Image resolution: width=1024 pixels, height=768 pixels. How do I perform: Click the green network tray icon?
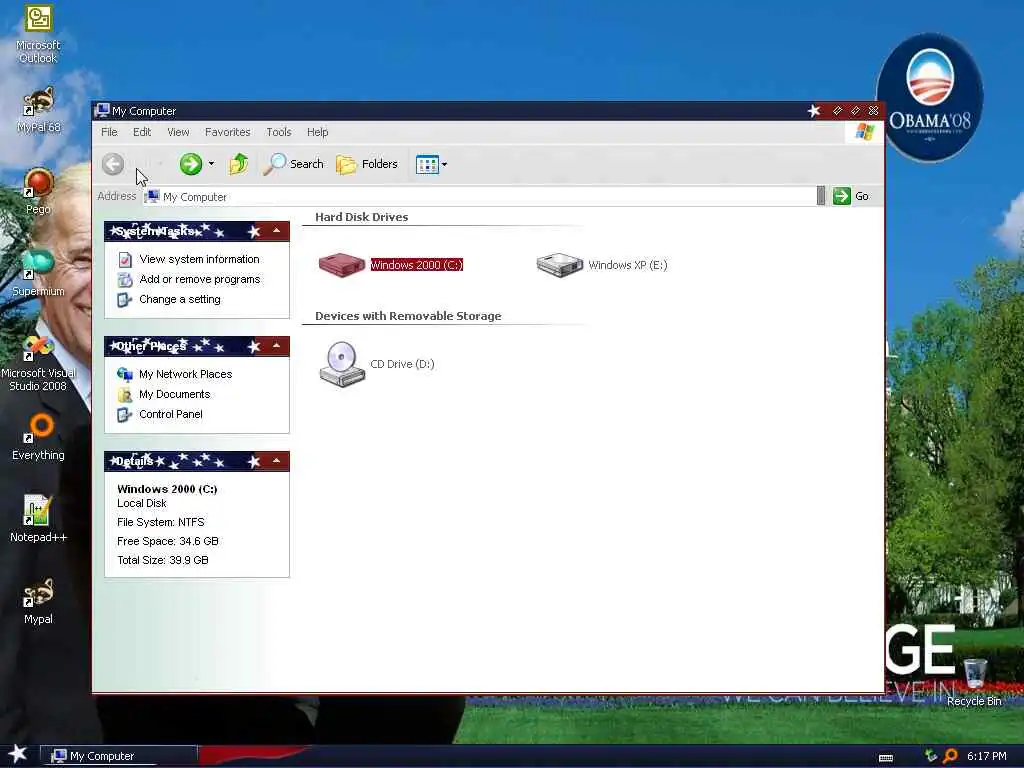931,756
